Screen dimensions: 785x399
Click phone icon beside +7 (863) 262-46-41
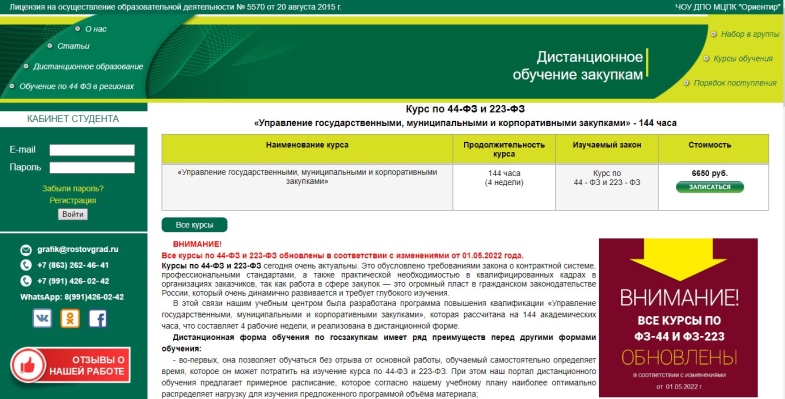[x=26, y=265]
